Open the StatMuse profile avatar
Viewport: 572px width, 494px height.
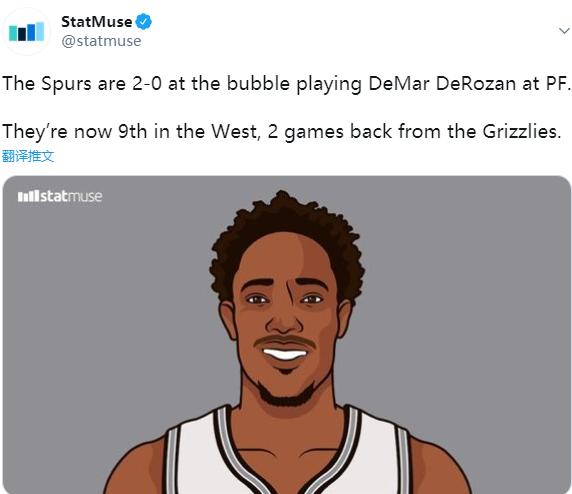coord(26,31)
